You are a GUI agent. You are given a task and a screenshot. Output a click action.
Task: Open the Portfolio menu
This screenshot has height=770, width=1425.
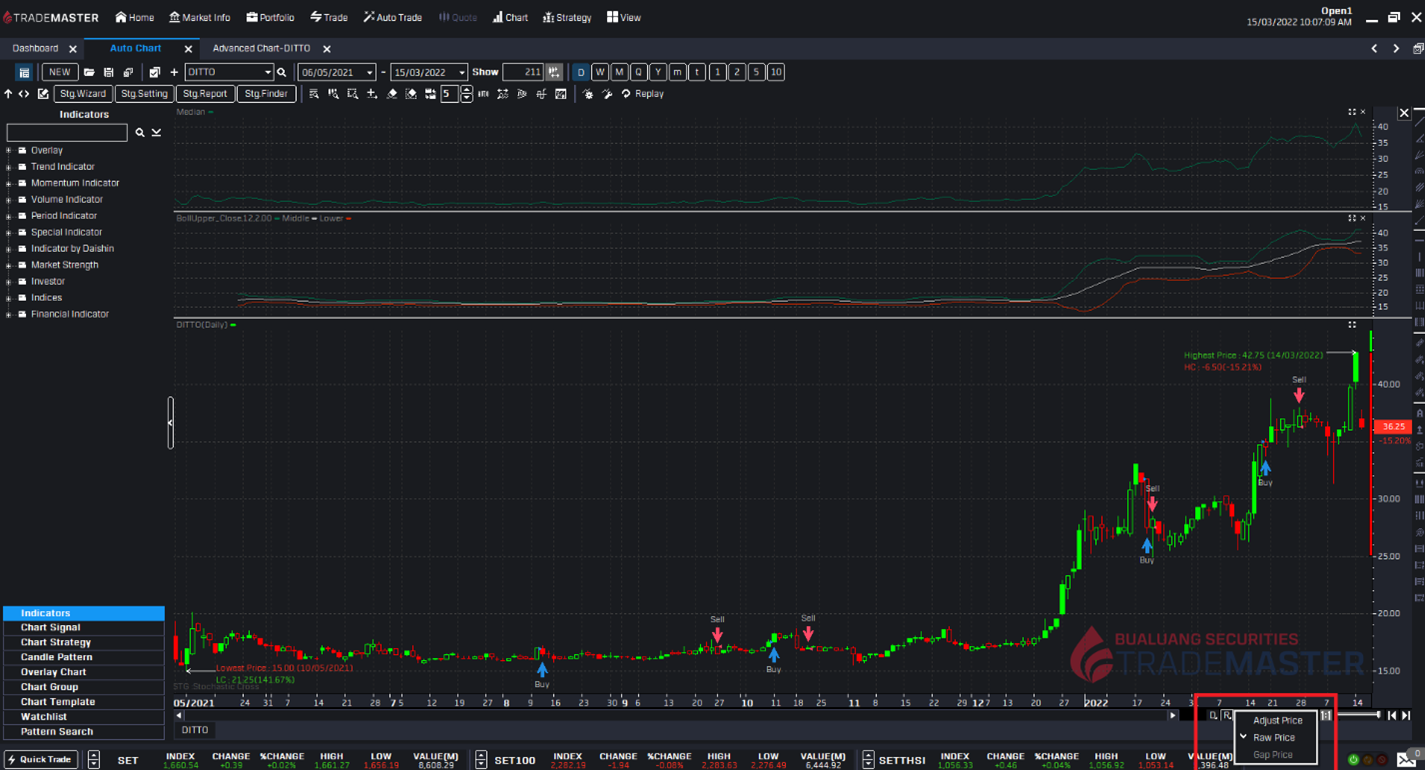pos(270,17)
